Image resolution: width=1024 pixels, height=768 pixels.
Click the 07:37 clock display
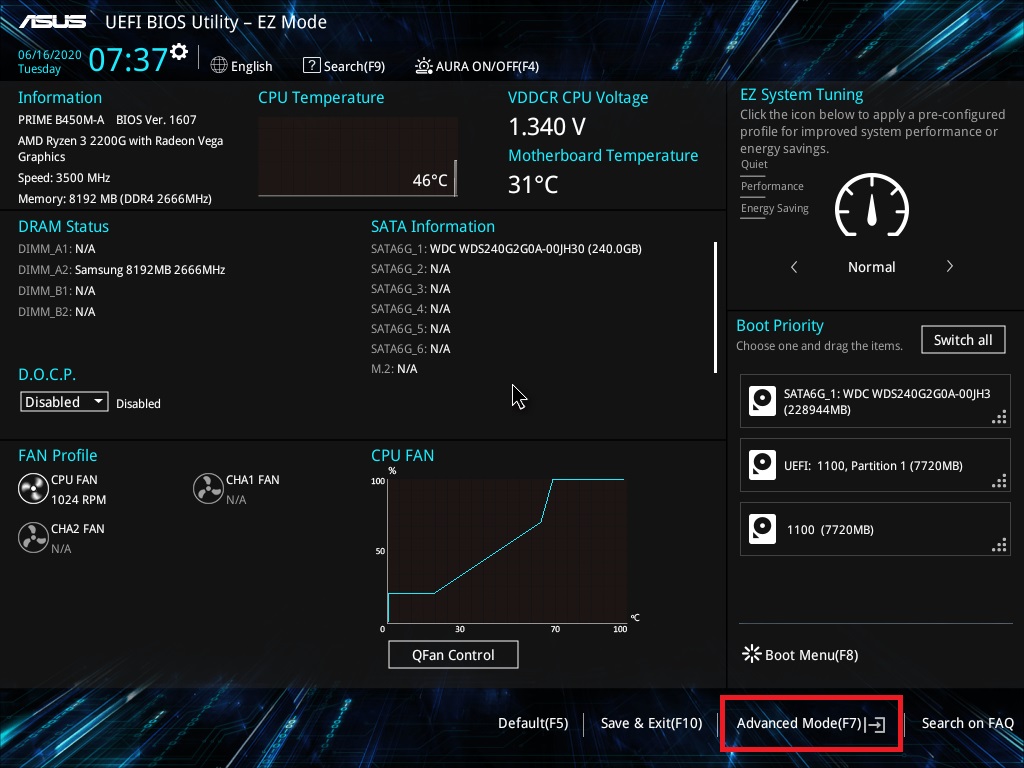128,59
